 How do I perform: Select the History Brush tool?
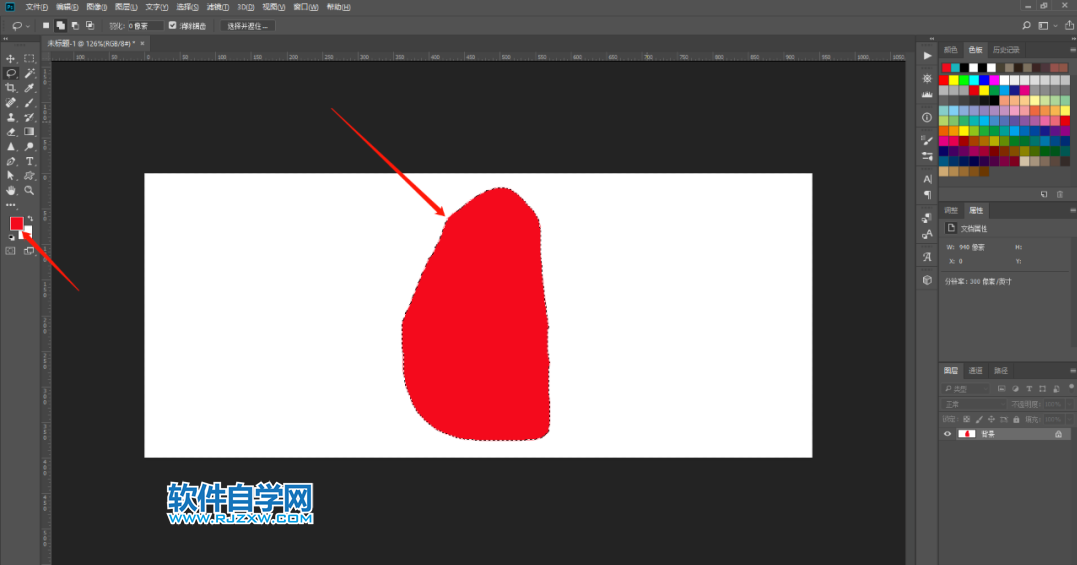pos(29,117)
